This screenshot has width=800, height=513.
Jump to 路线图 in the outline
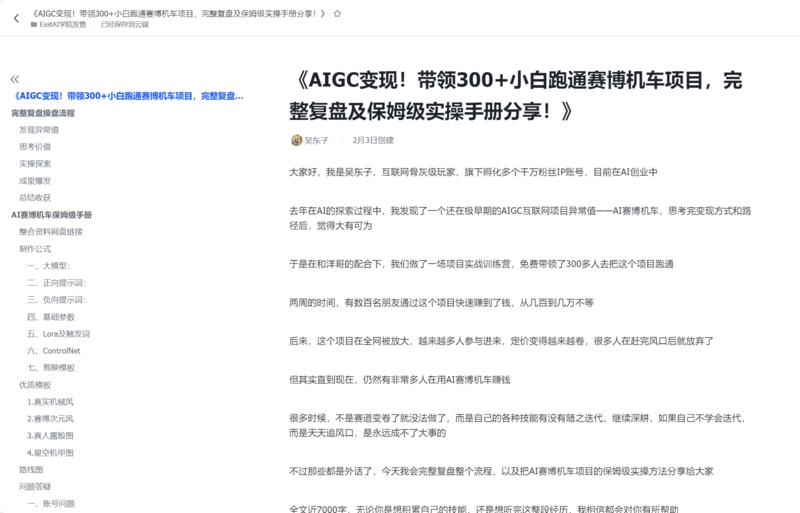coord(31,470)
